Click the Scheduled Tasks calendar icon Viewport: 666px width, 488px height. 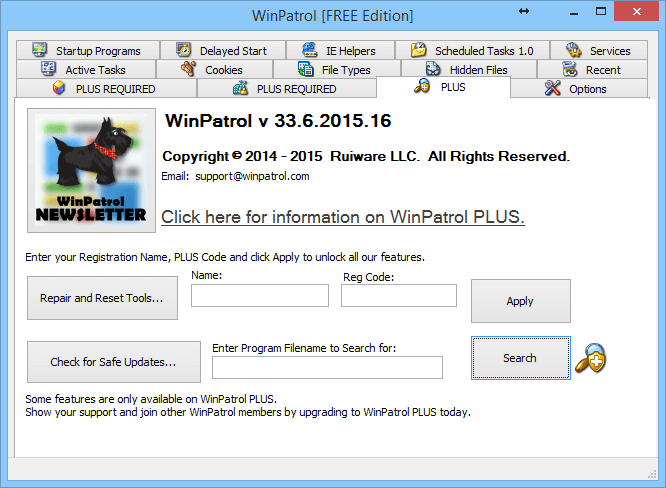click(418, 50)
